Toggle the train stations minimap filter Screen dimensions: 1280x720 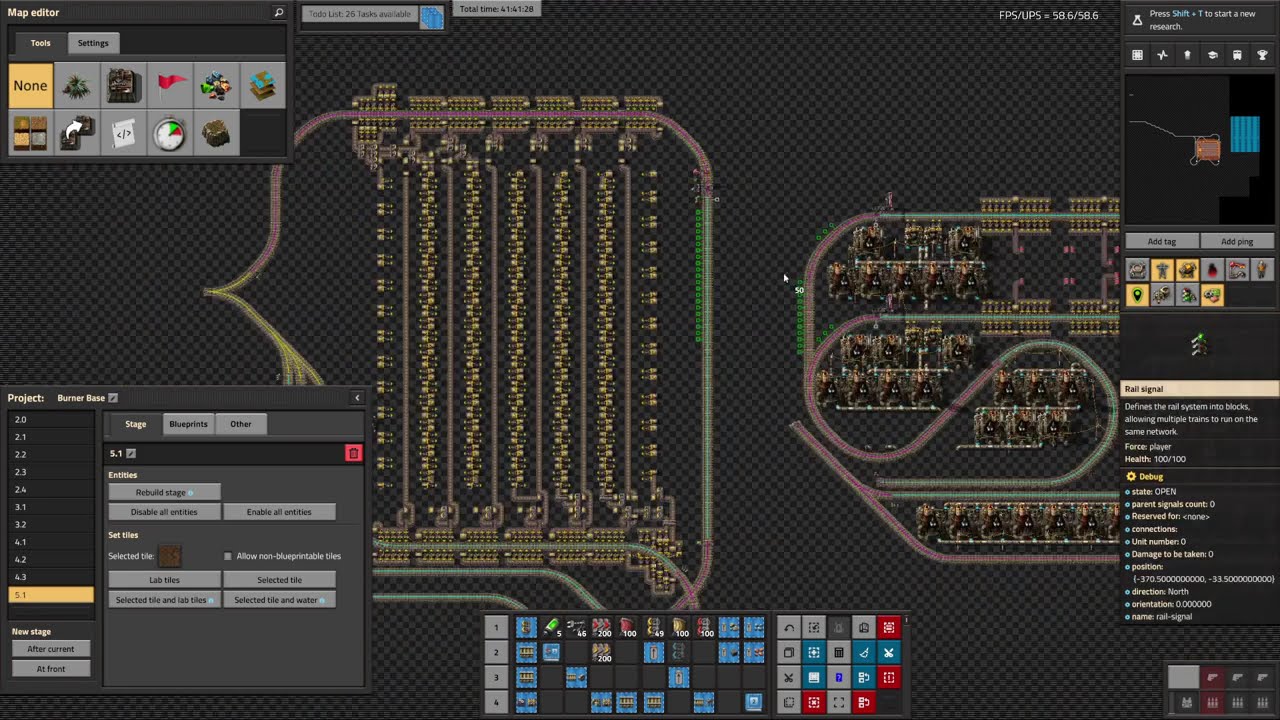[1237, 270]
